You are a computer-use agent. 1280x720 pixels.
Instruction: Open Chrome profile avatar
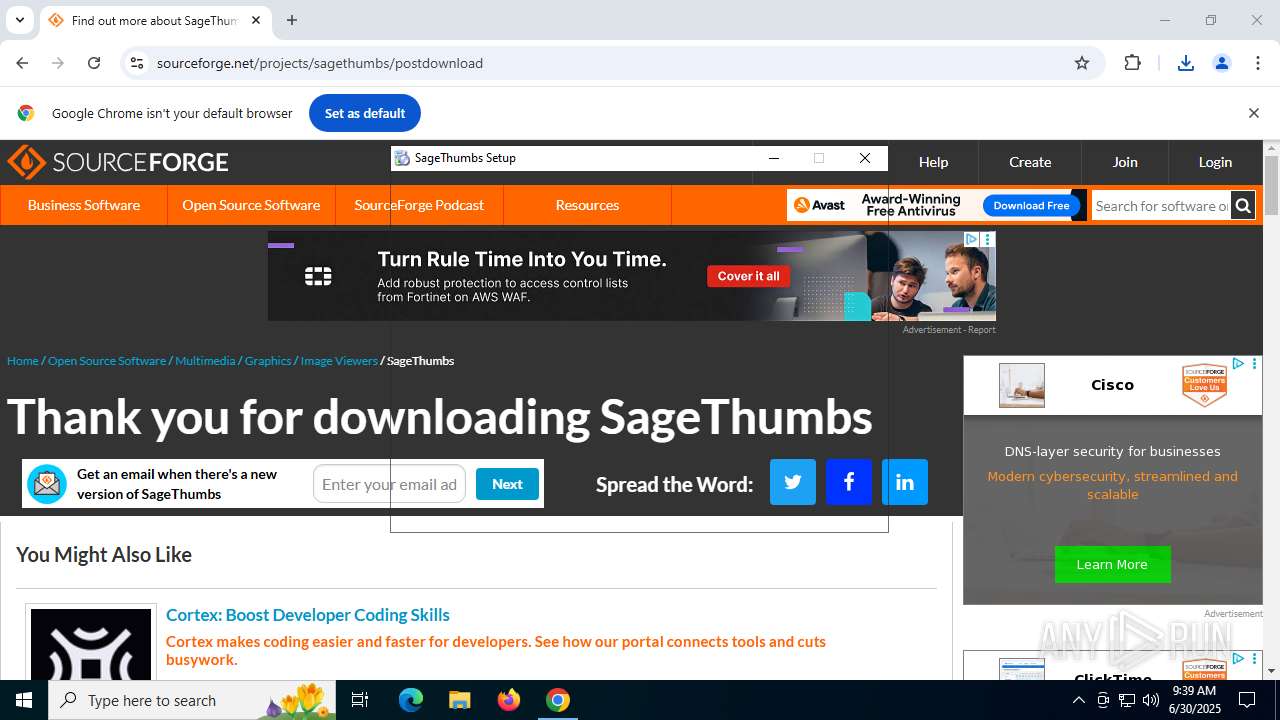tap(1222, 63)
